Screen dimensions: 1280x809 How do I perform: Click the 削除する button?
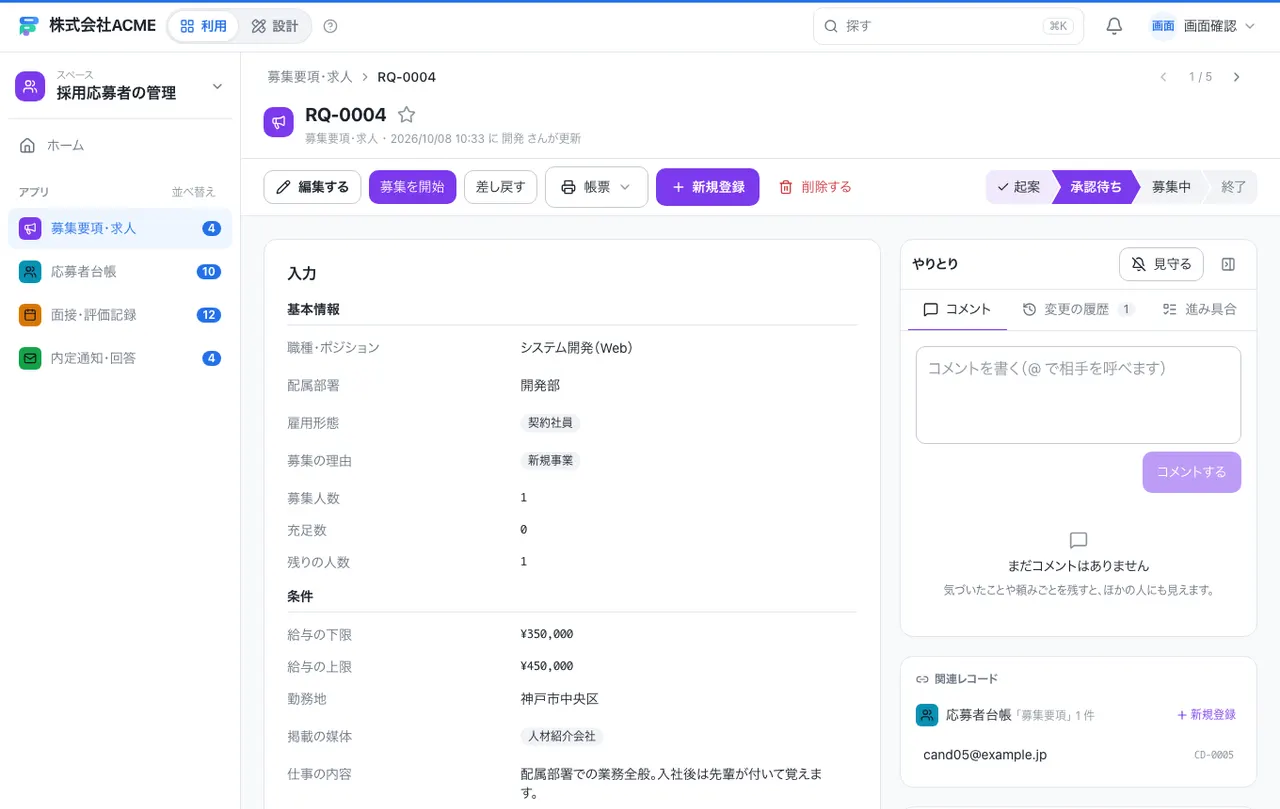(x=815, y=187)
